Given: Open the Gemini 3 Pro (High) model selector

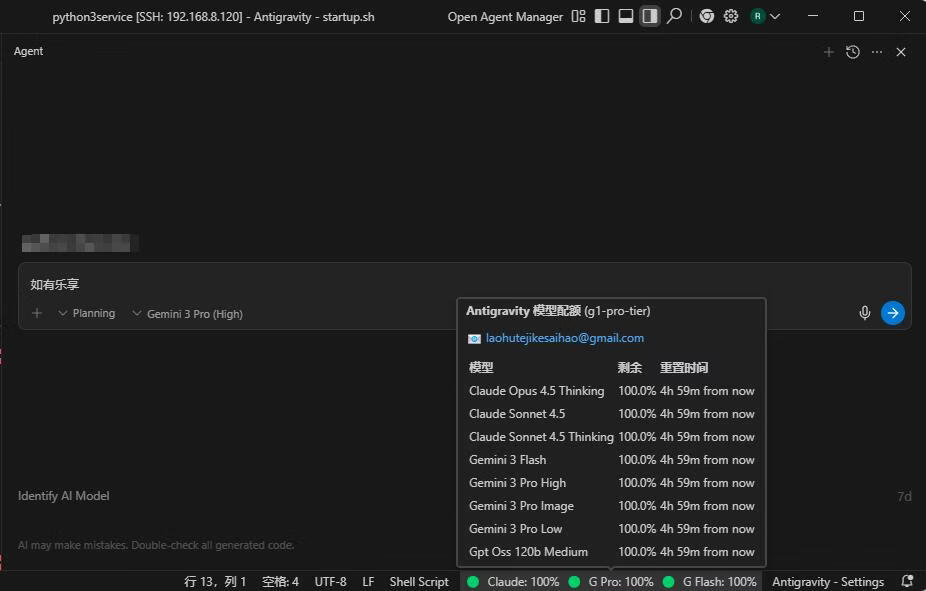Looking at the screenshot, I should tap(187, 313).
